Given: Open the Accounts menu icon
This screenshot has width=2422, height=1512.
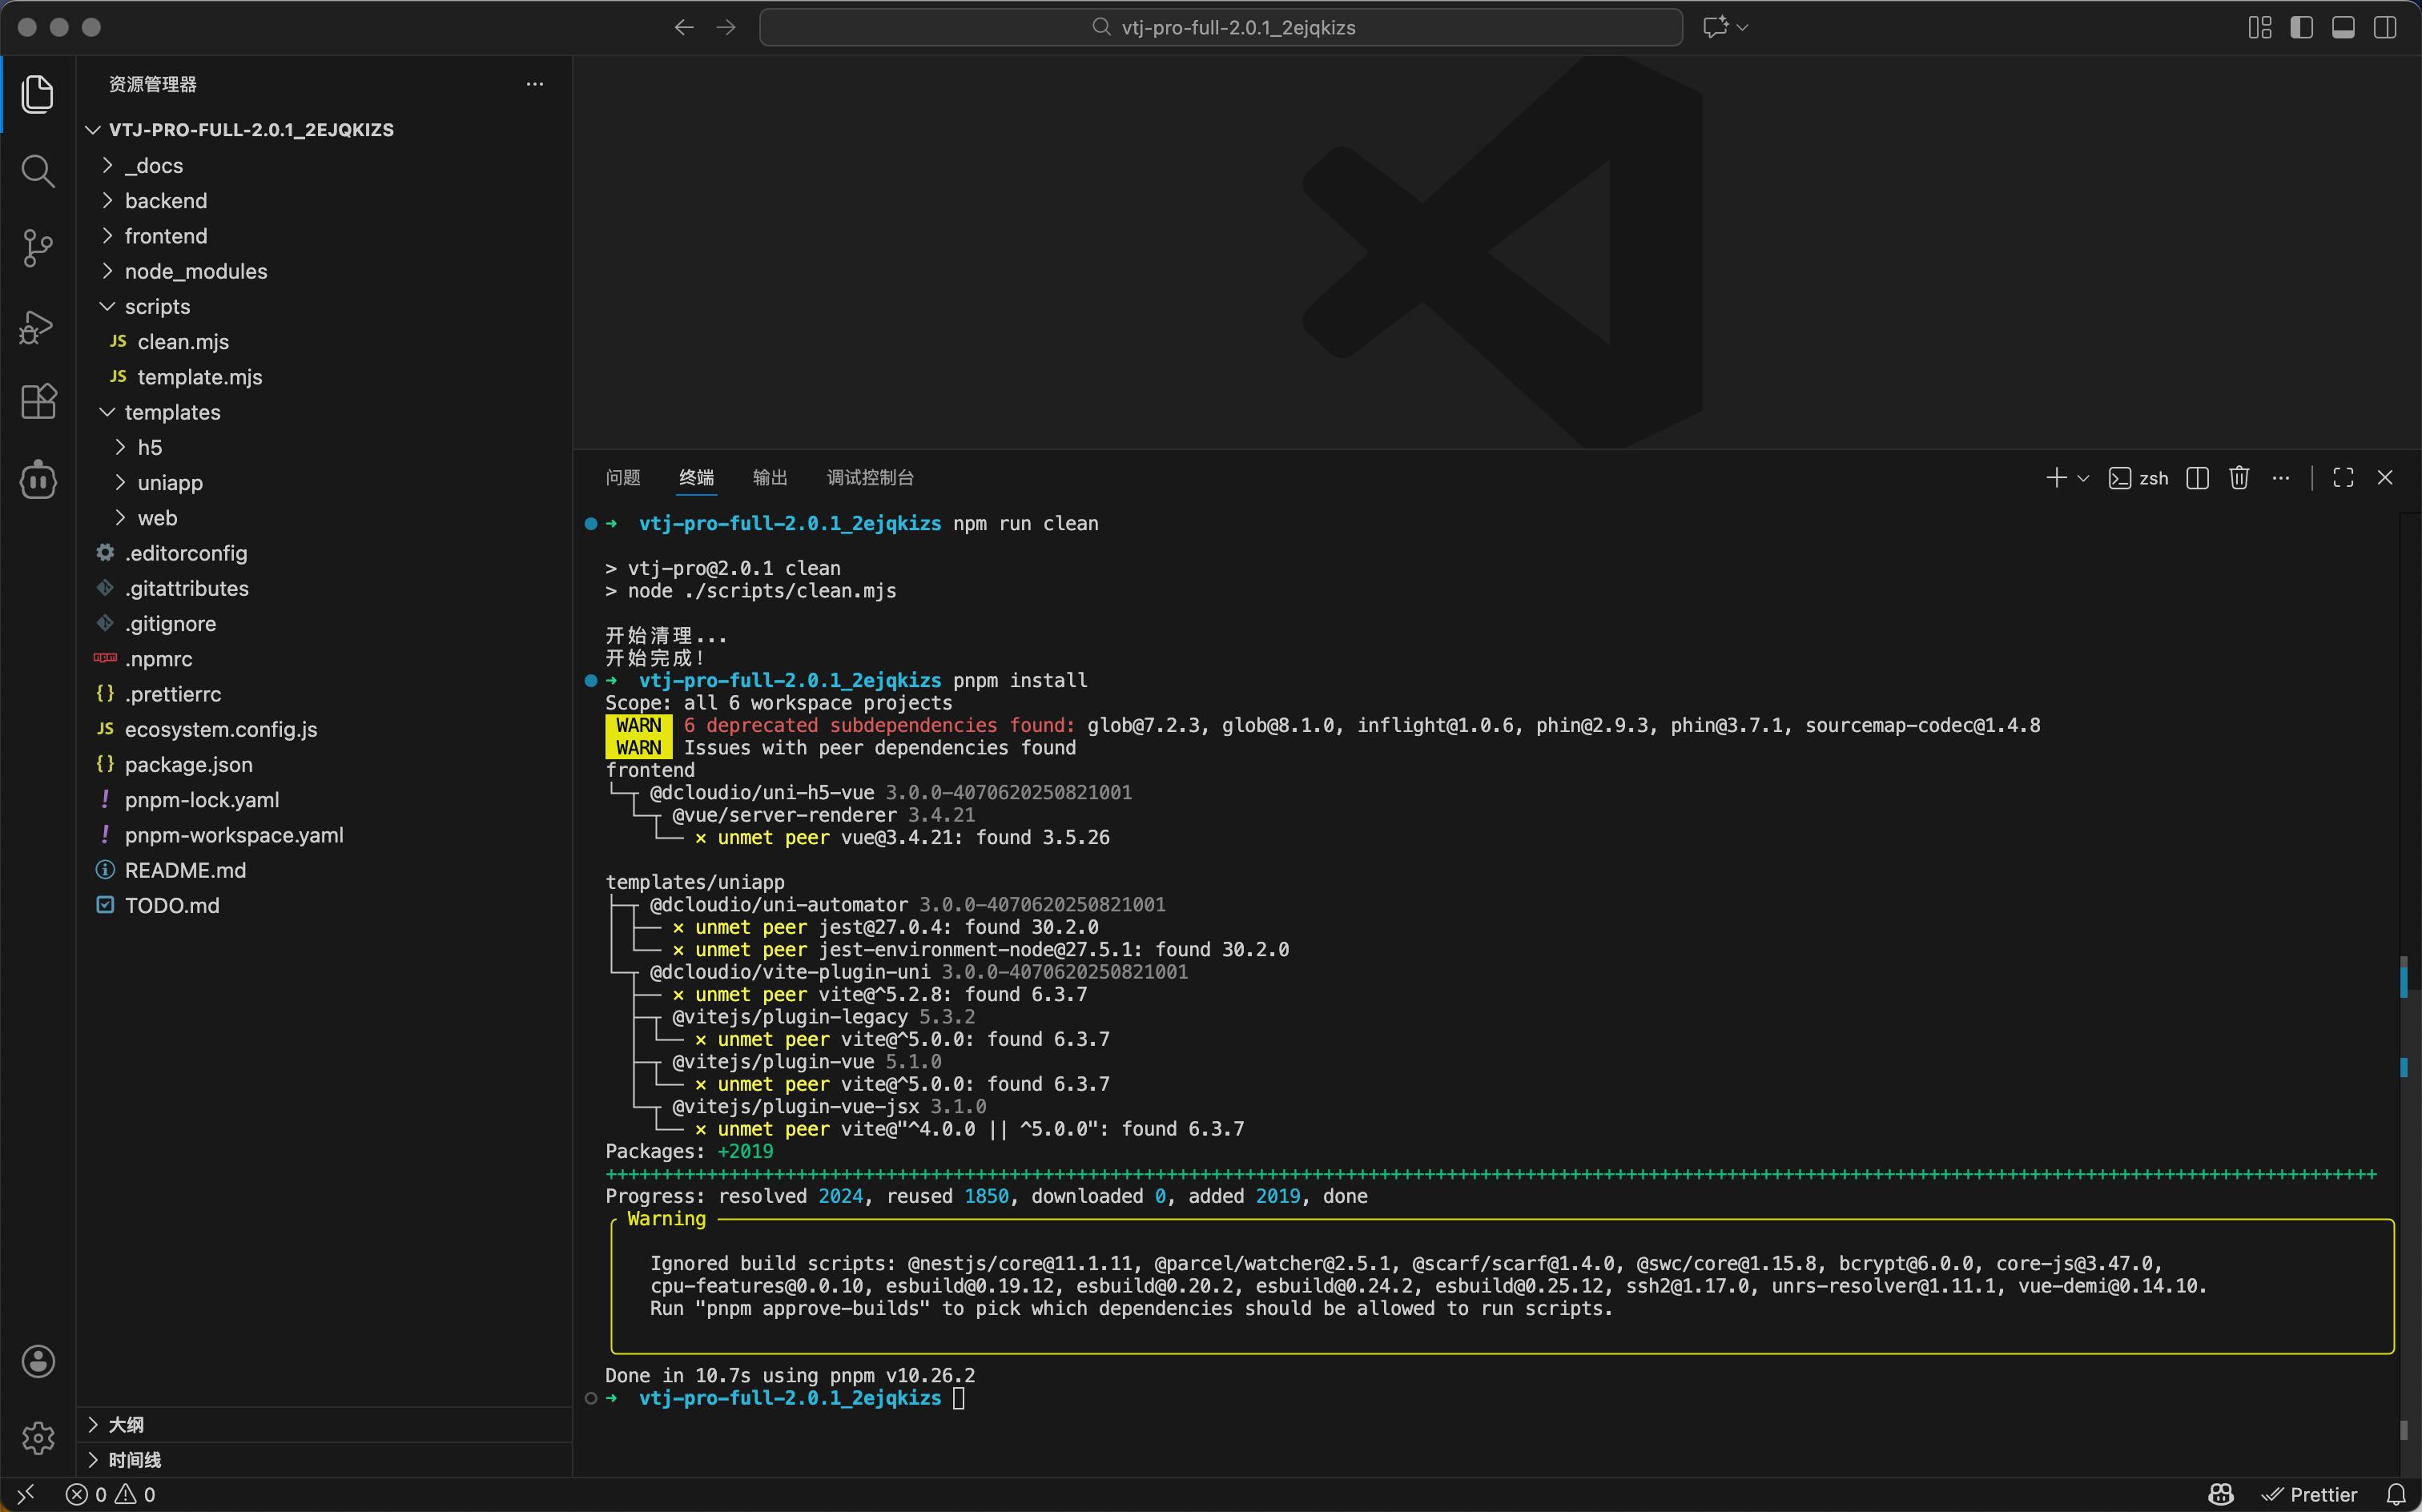Looking at the screenshot, I should click(37, 1361).
